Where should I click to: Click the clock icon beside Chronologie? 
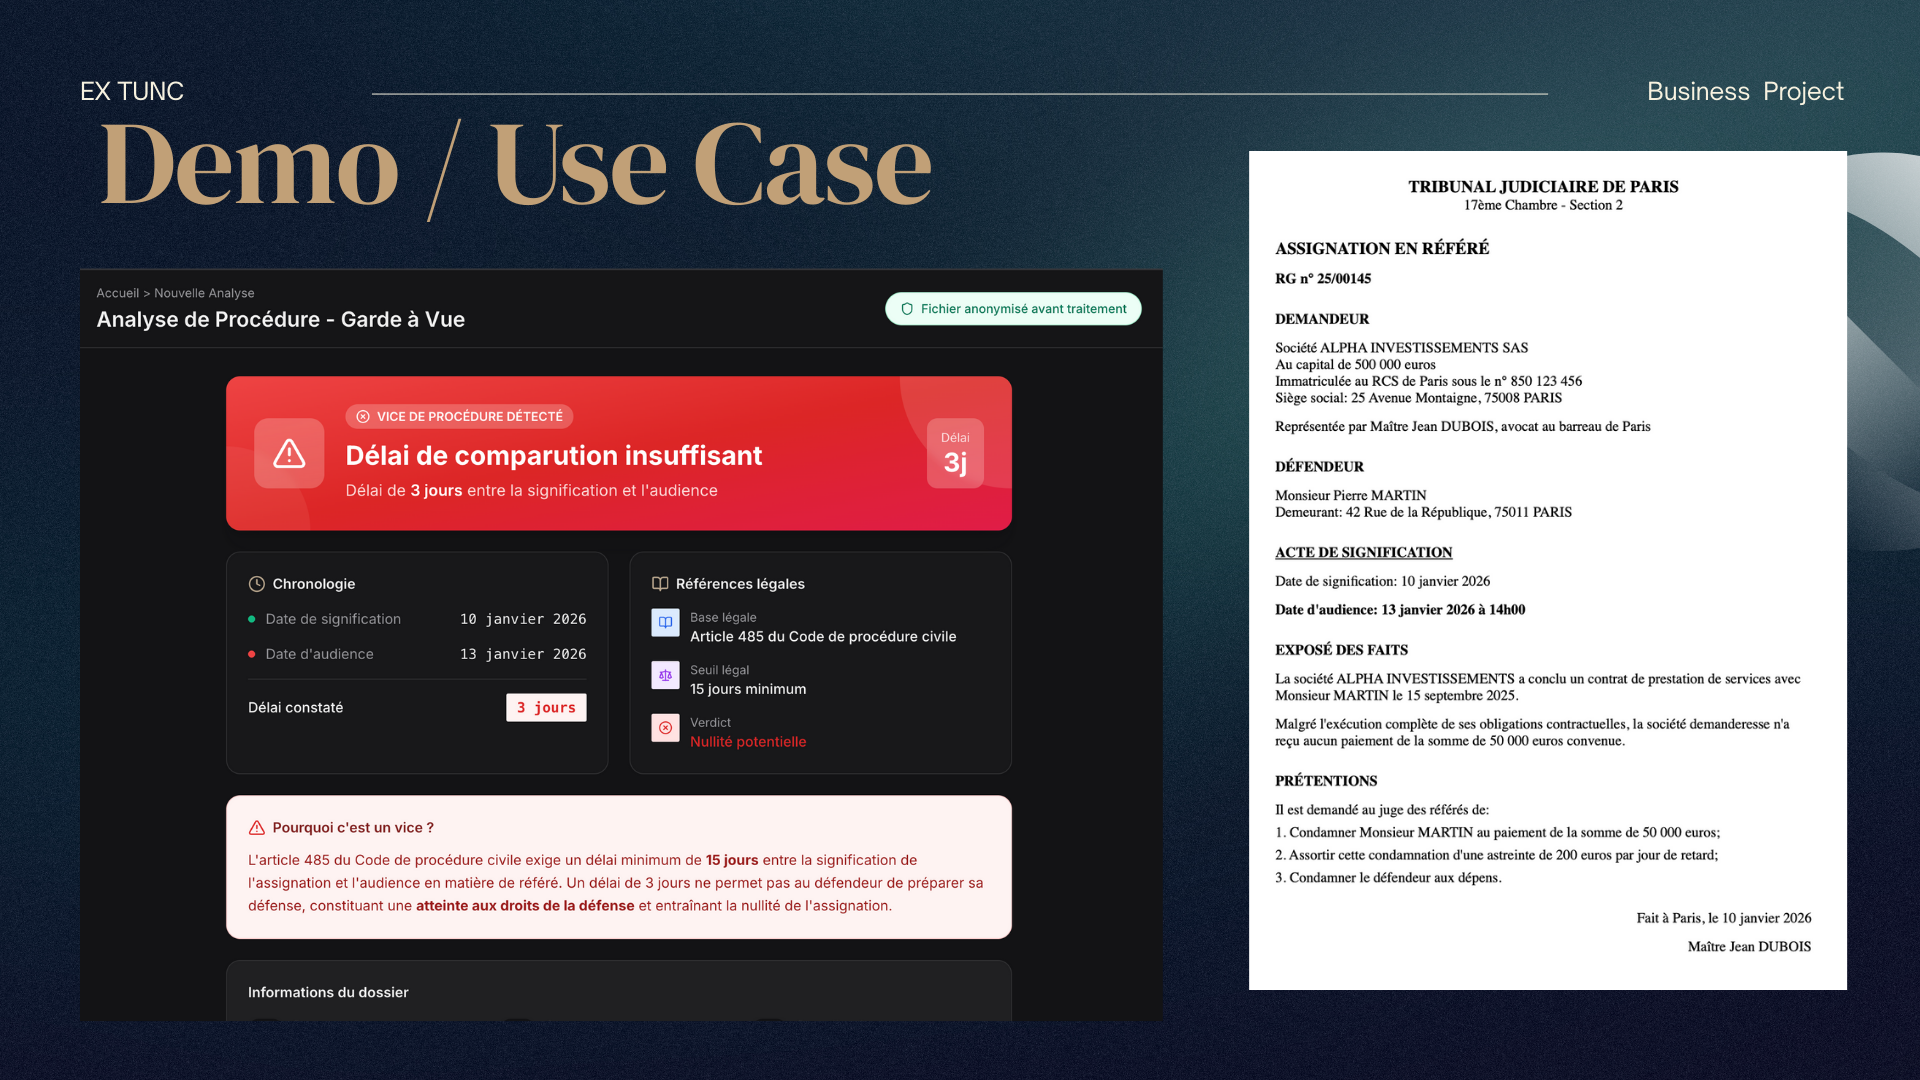coord(257,584)
